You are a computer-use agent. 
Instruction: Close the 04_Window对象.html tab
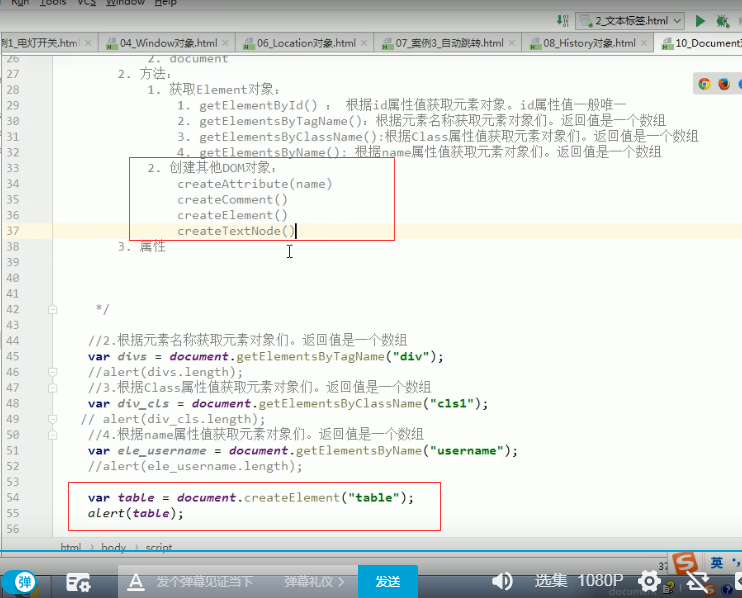click(225, 43)
